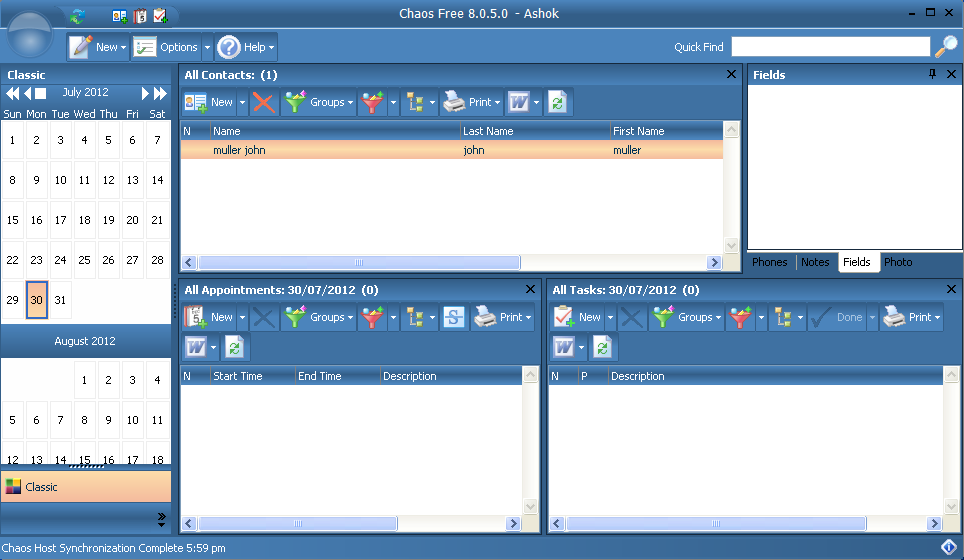Close the All Appointments panel
Screen dimensions: 964x560
point(531,289)
